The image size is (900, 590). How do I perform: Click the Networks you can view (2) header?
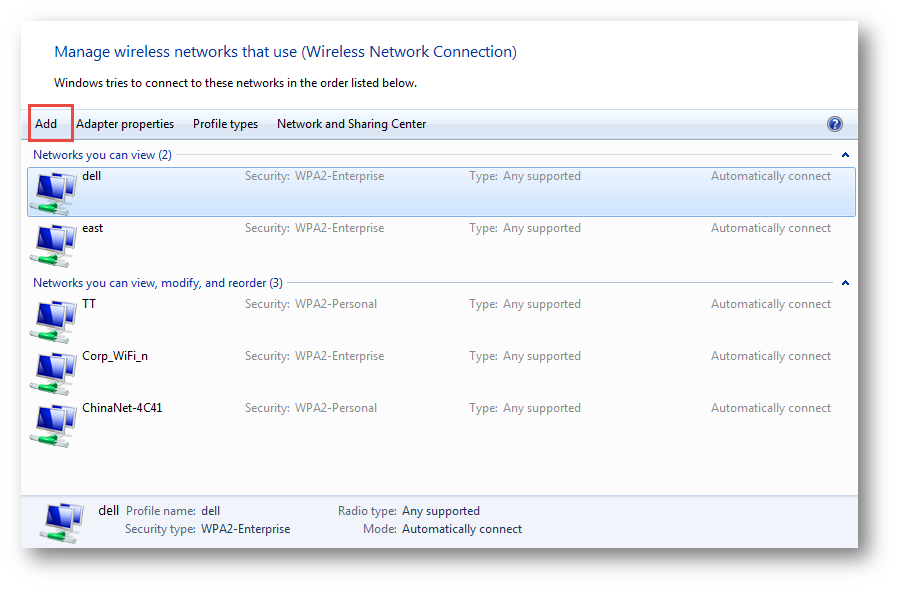pos(102,155)
